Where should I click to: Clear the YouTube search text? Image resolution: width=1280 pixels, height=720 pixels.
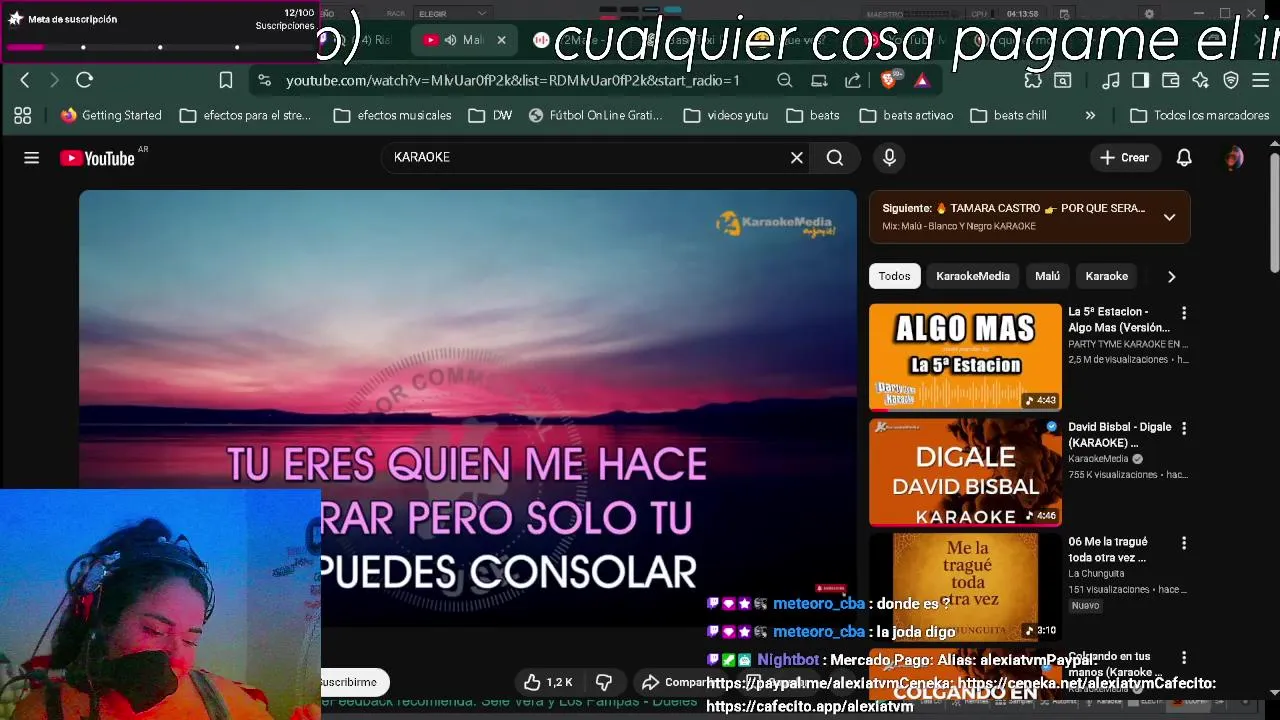point(797,157)
